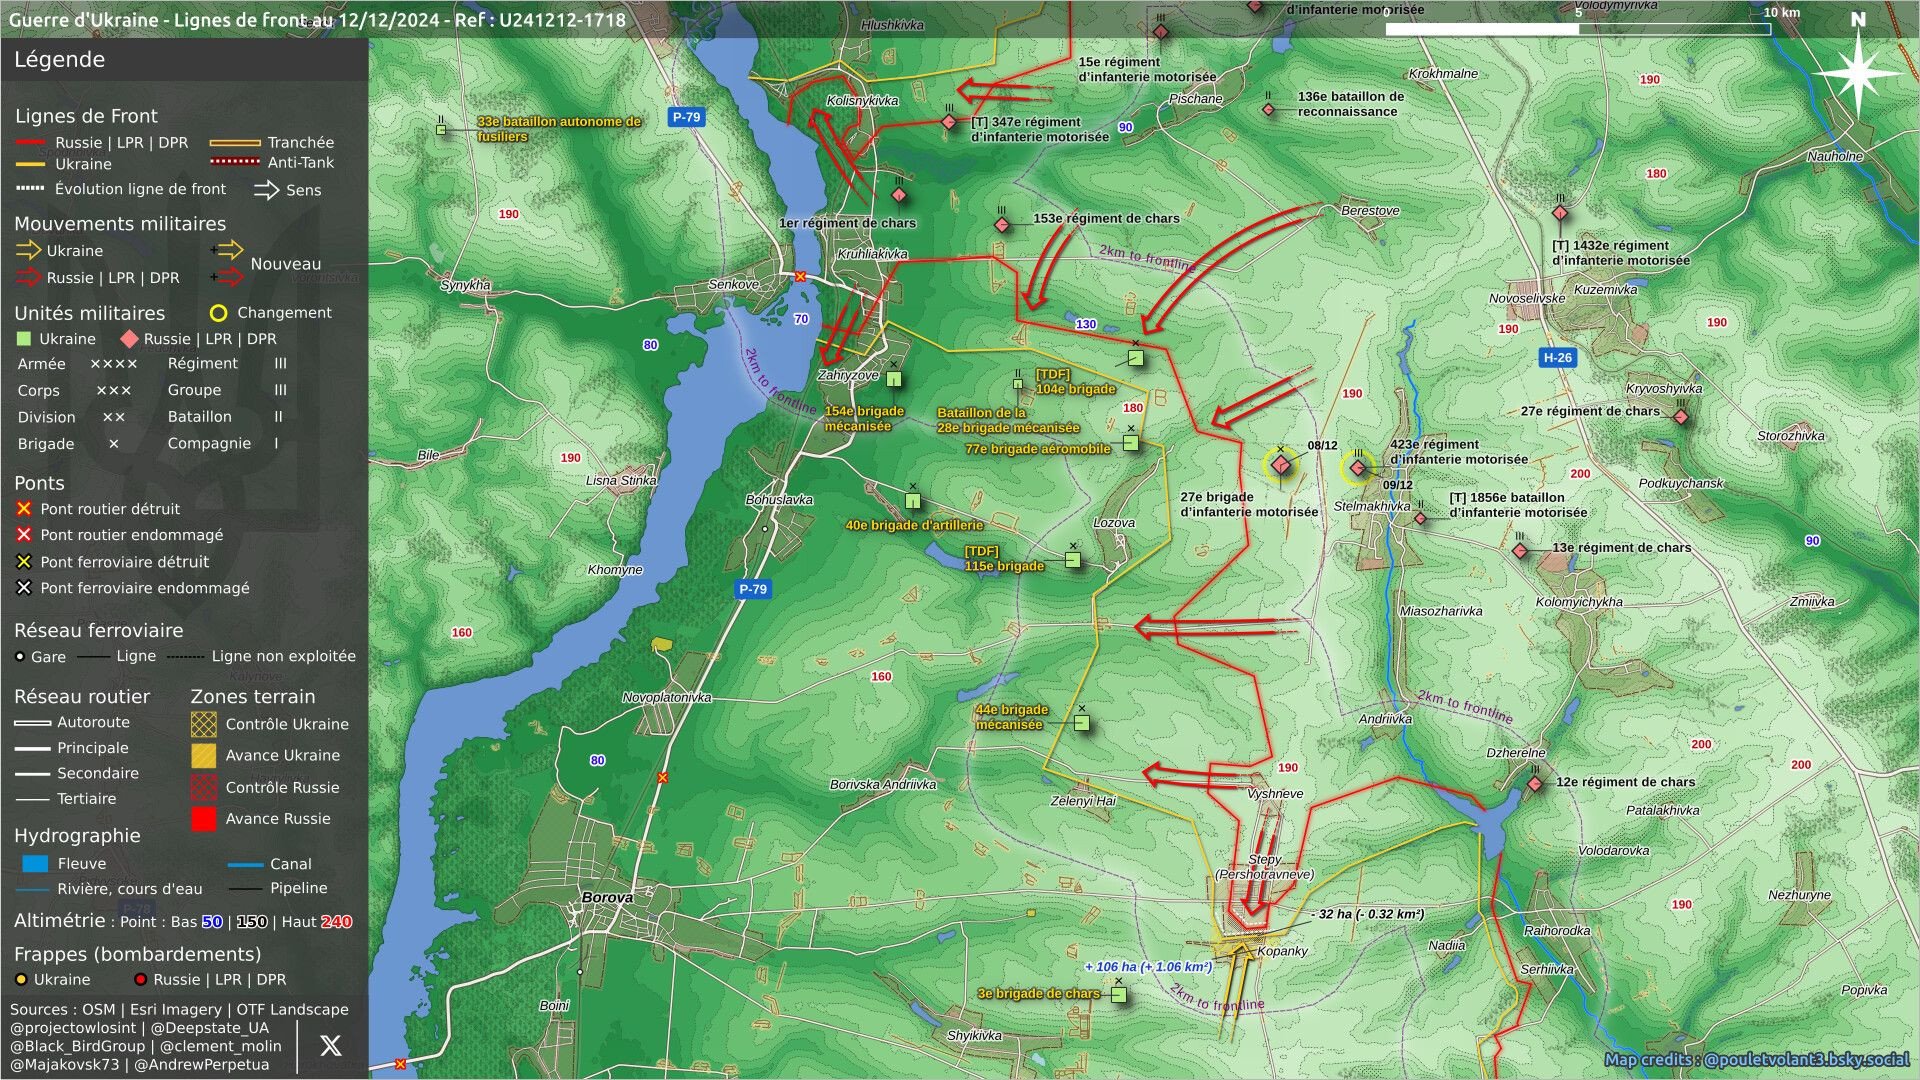Click the yellow Changement circle in legend
The height and width of the screenshot is (1080, 1920).
point(218,313)
